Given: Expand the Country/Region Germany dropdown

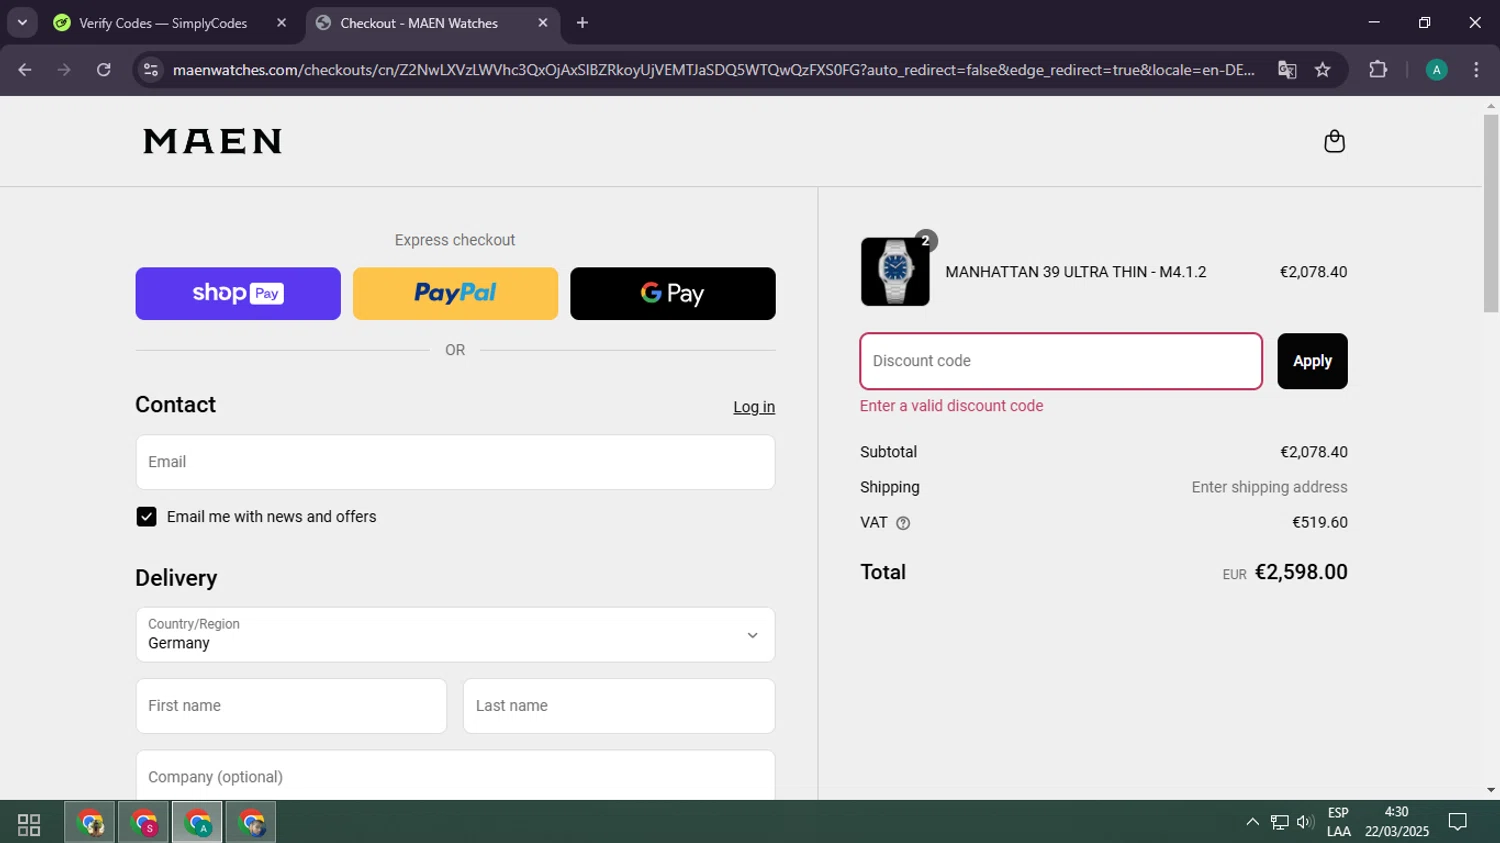Looking at the screenshot, I should click(x=455, y=635).
